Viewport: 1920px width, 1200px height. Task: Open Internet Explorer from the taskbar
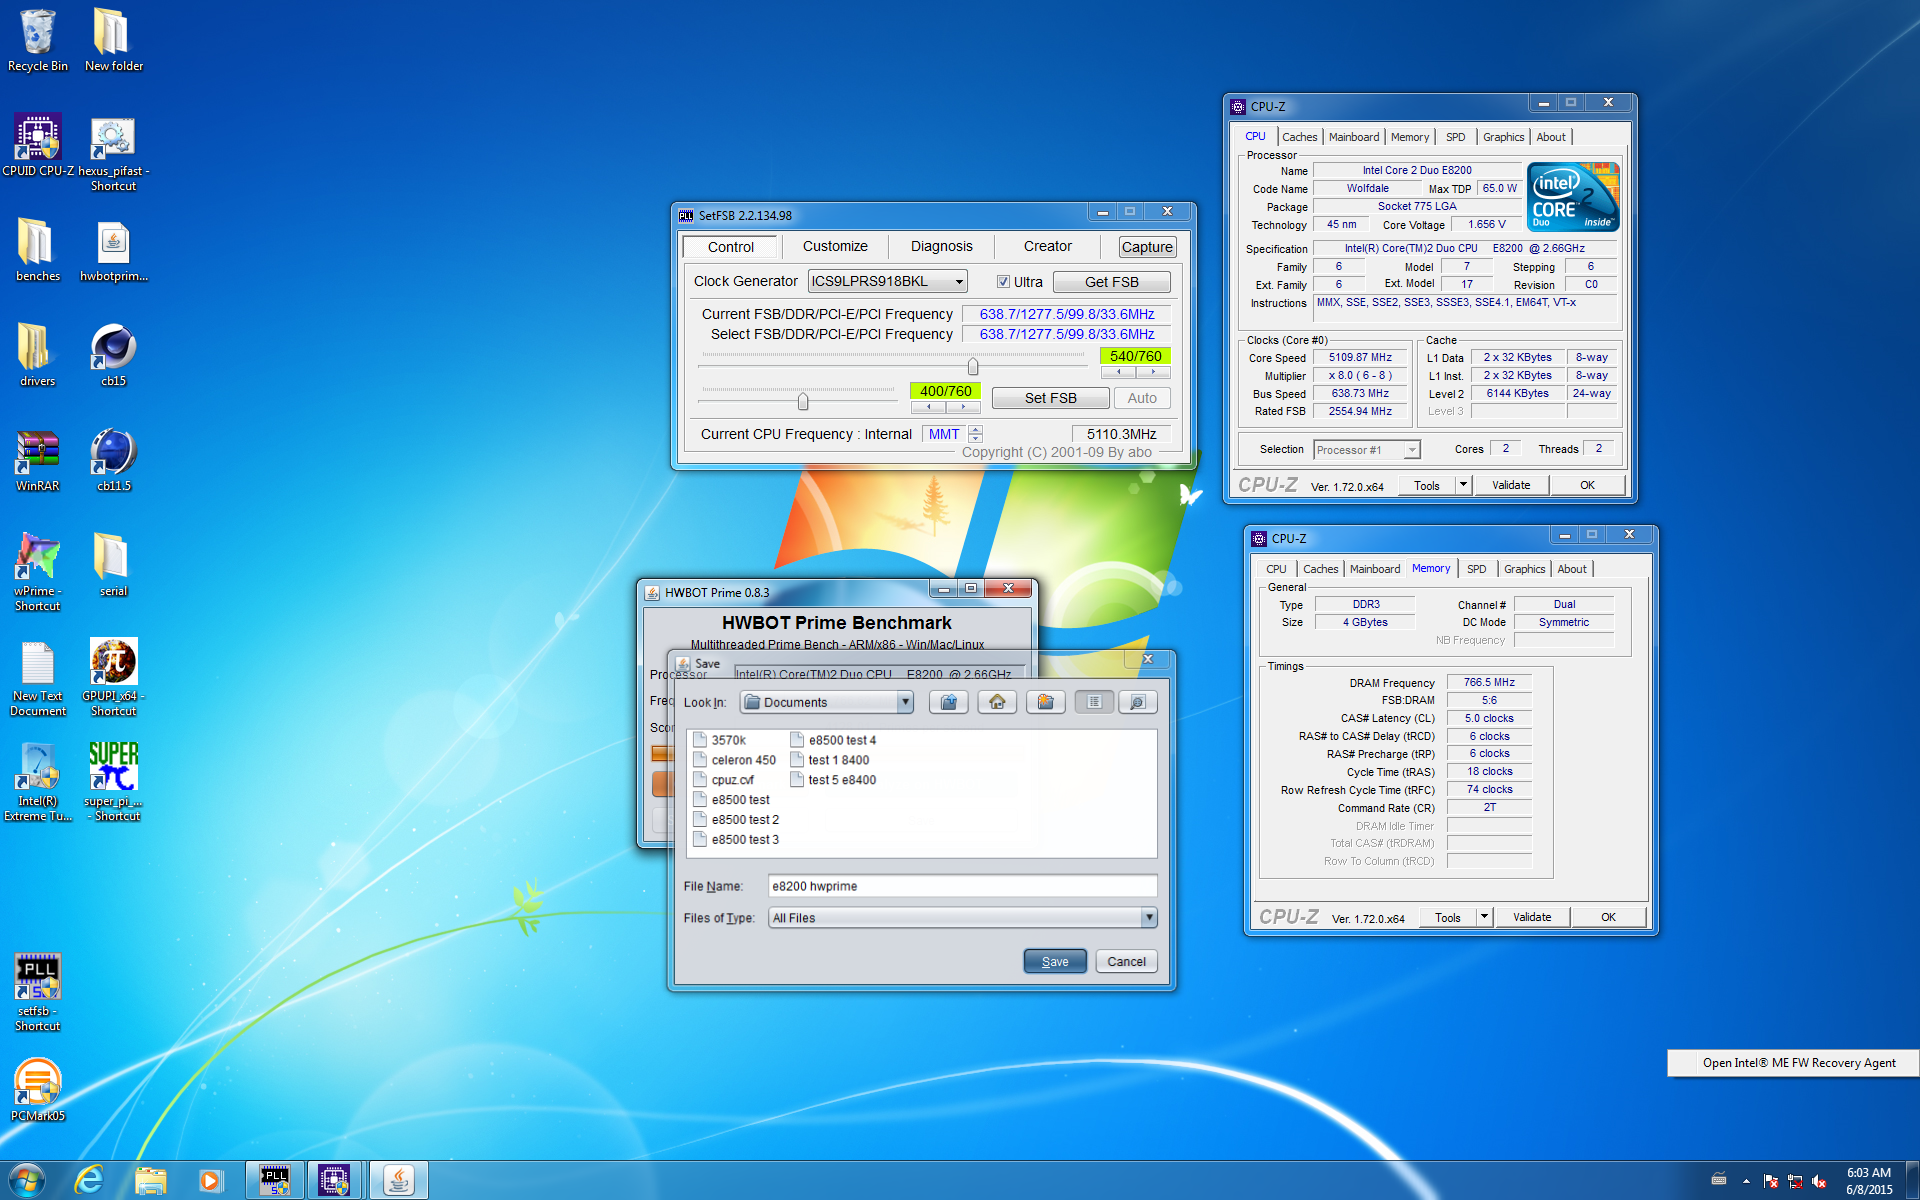(89, 1180)
